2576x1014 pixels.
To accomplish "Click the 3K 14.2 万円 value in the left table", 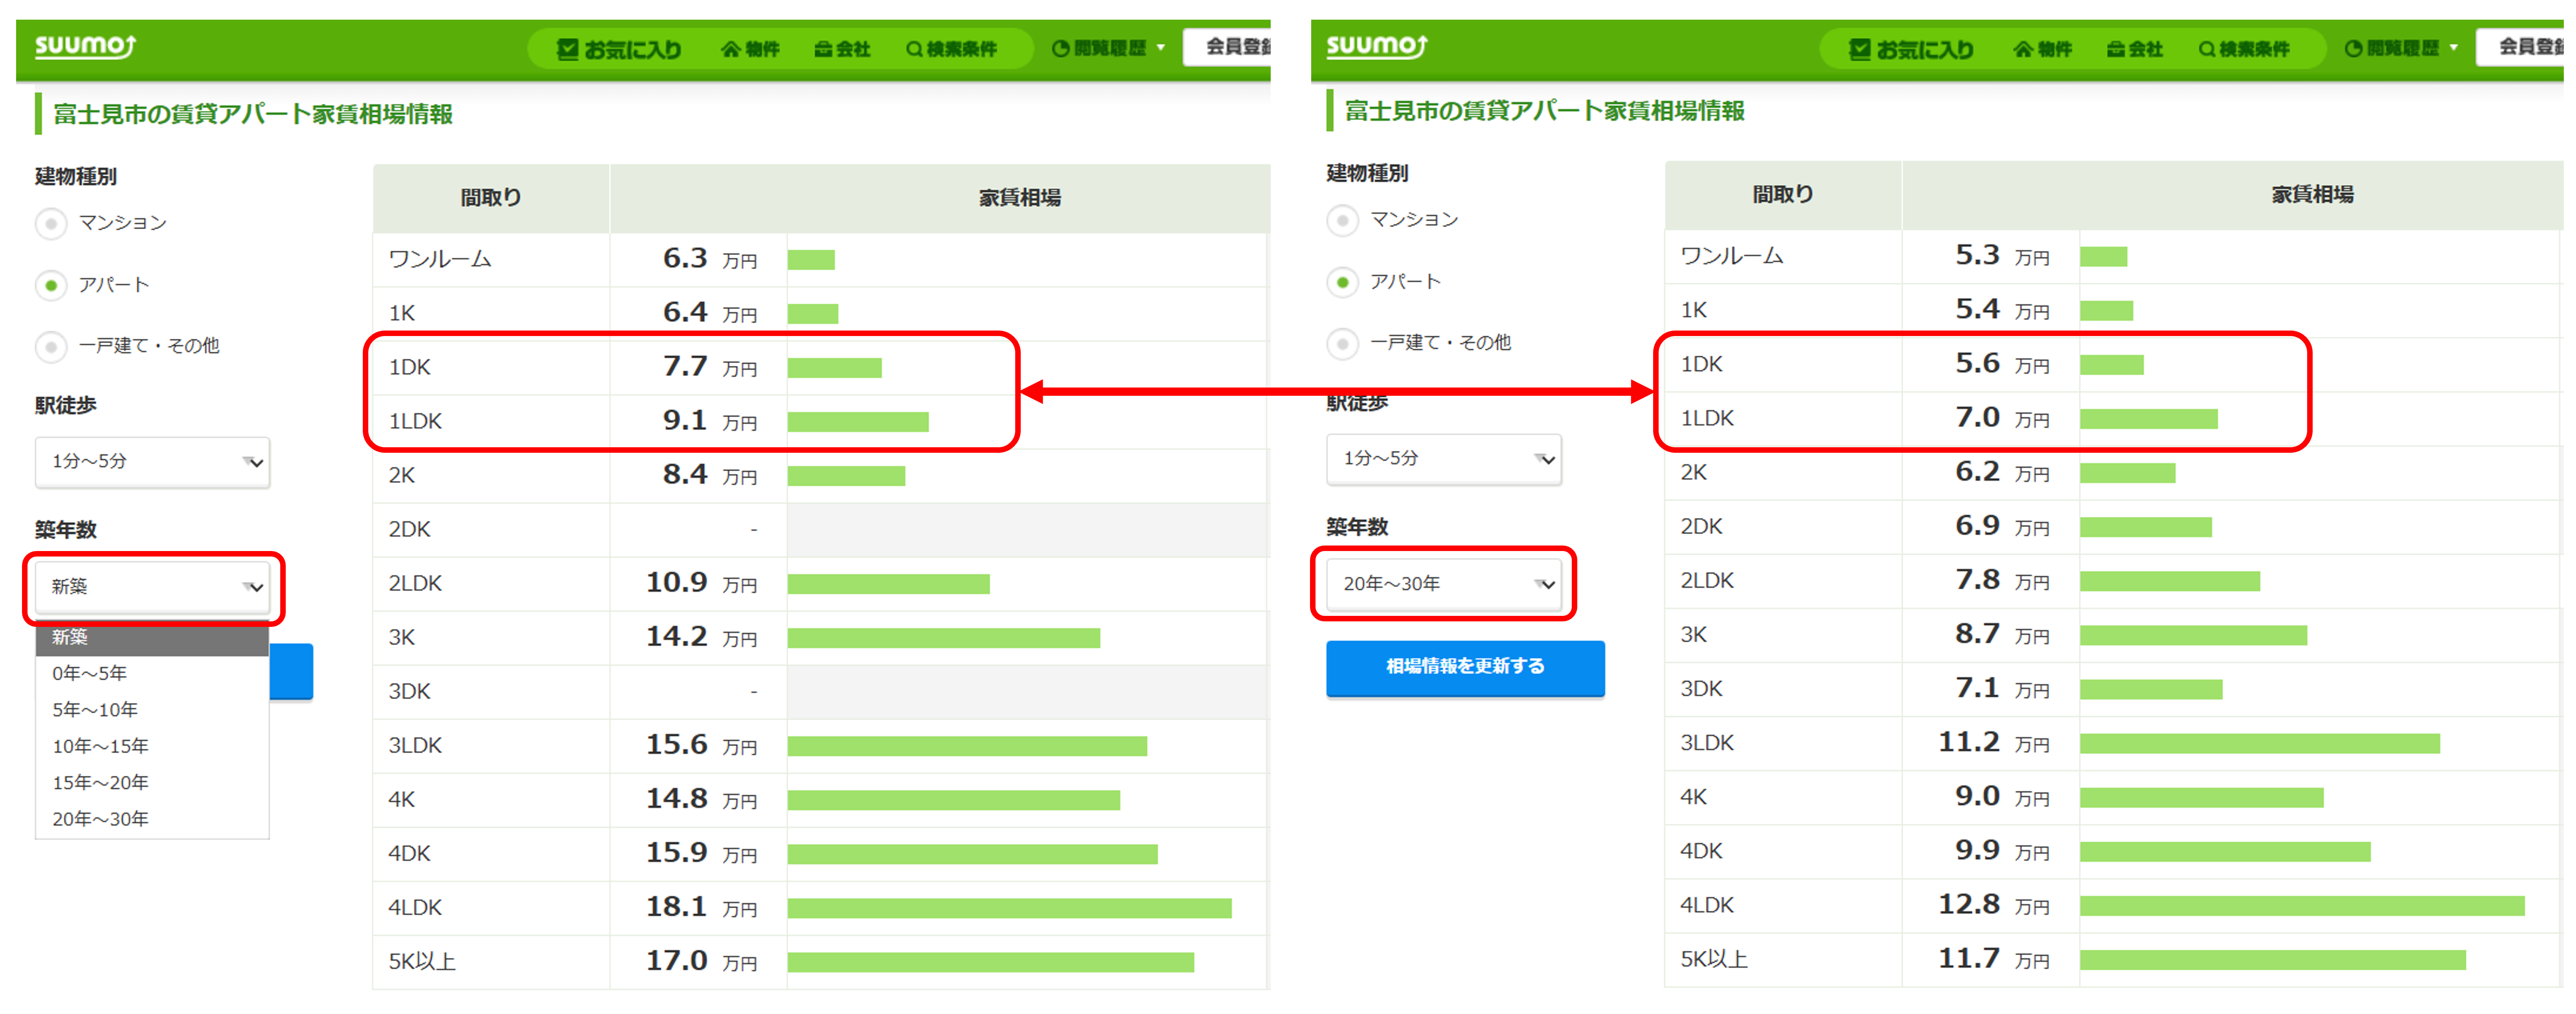I will (x=701, y=637).
